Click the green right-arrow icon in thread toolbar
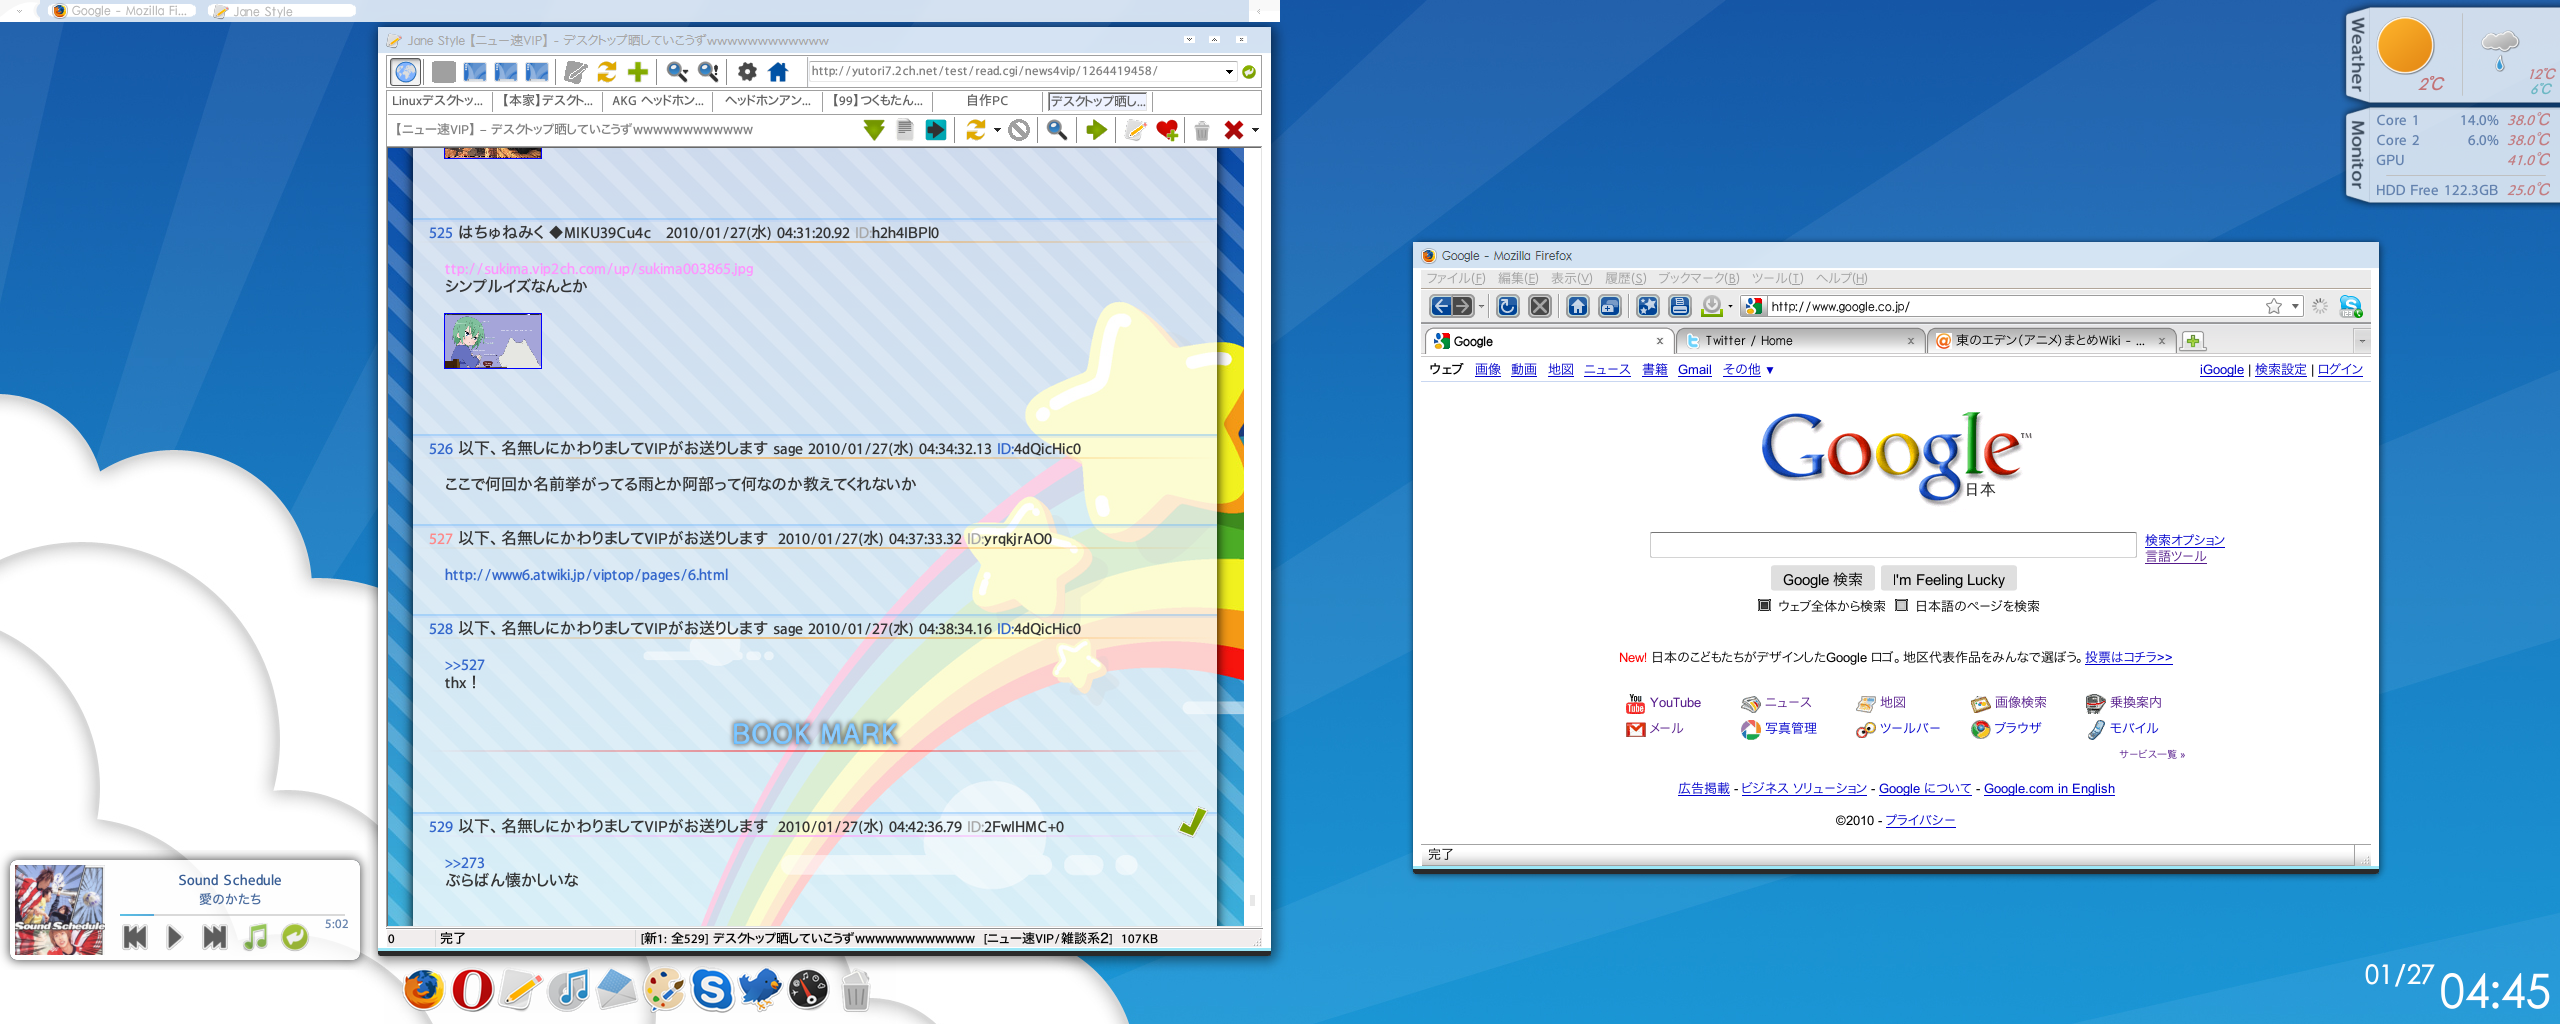 point(1096,130)
